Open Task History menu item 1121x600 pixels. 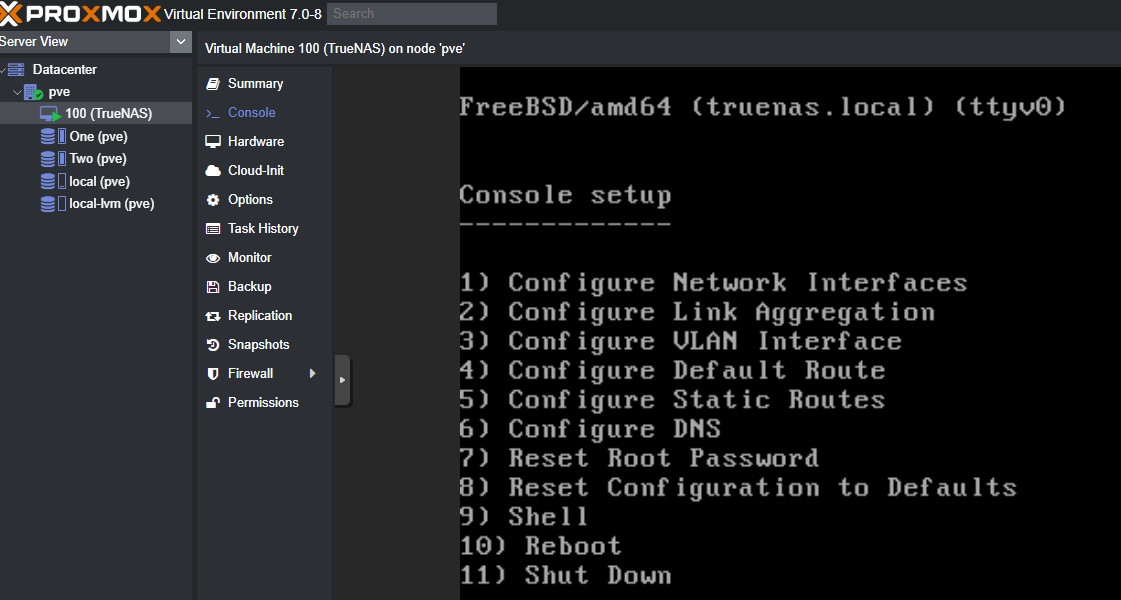click(263, 229)
